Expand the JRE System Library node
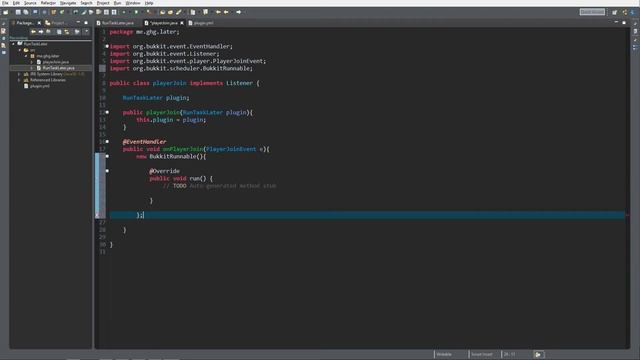The height and width of the screenshot is (360, 640). tap(19, 74)
